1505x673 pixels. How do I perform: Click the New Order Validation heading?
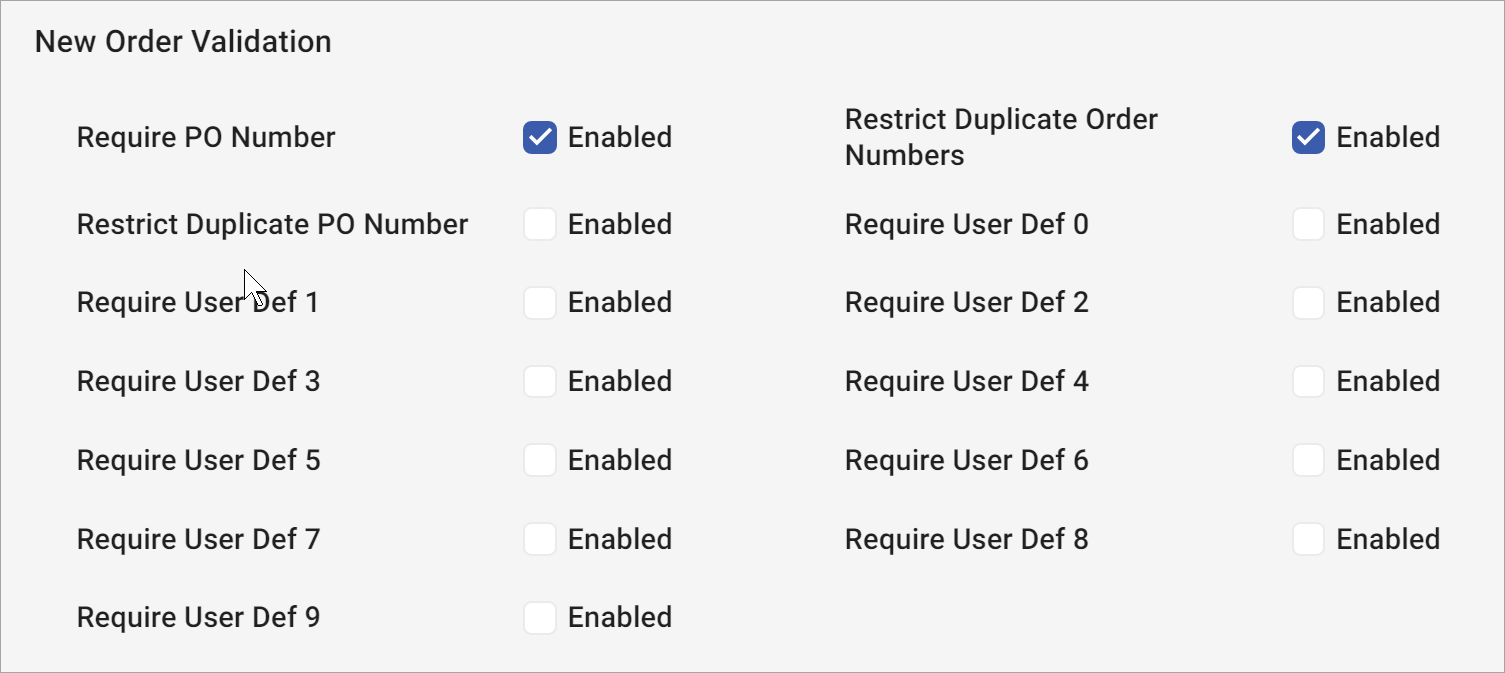point(183,41)
